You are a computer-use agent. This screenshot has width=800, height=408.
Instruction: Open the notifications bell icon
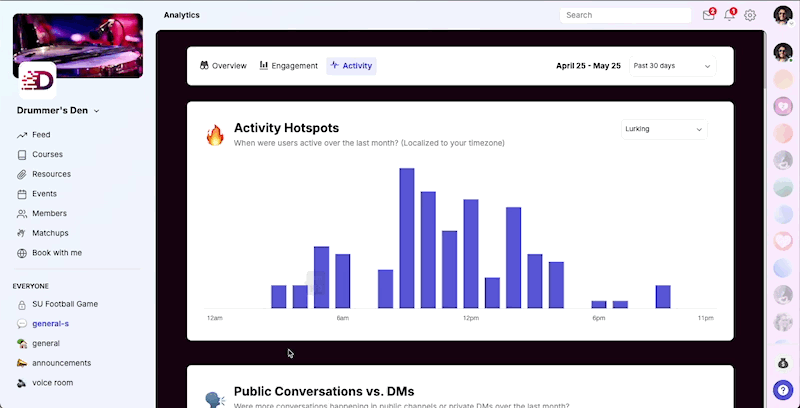pos(730,15)
